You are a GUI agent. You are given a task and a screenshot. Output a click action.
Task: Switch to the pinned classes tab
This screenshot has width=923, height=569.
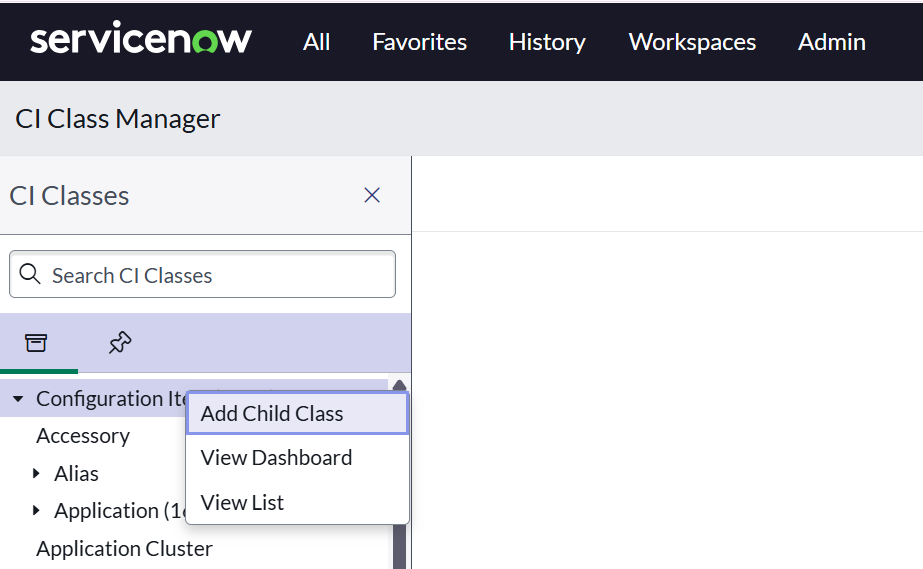coord(120,342)
